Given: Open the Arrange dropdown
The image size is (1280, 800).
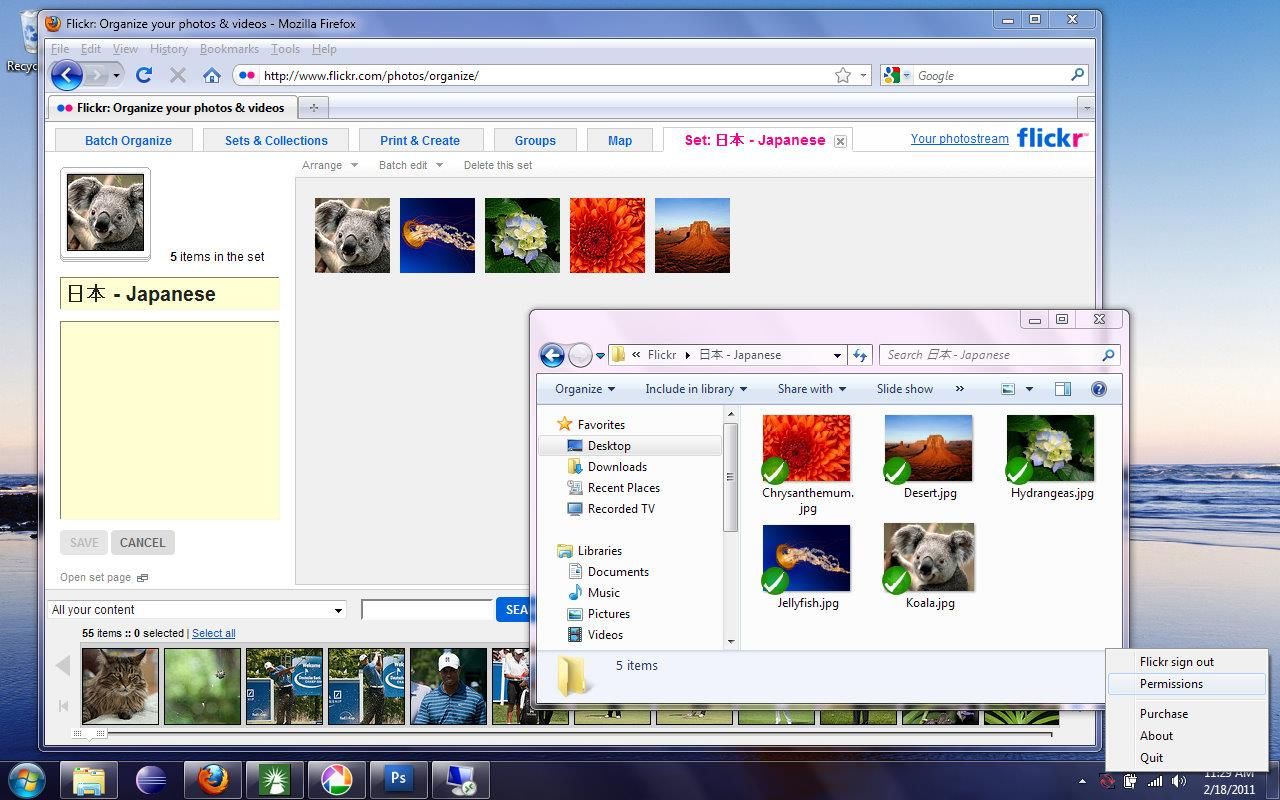Looking at the screenshot, I should [329, 165].
